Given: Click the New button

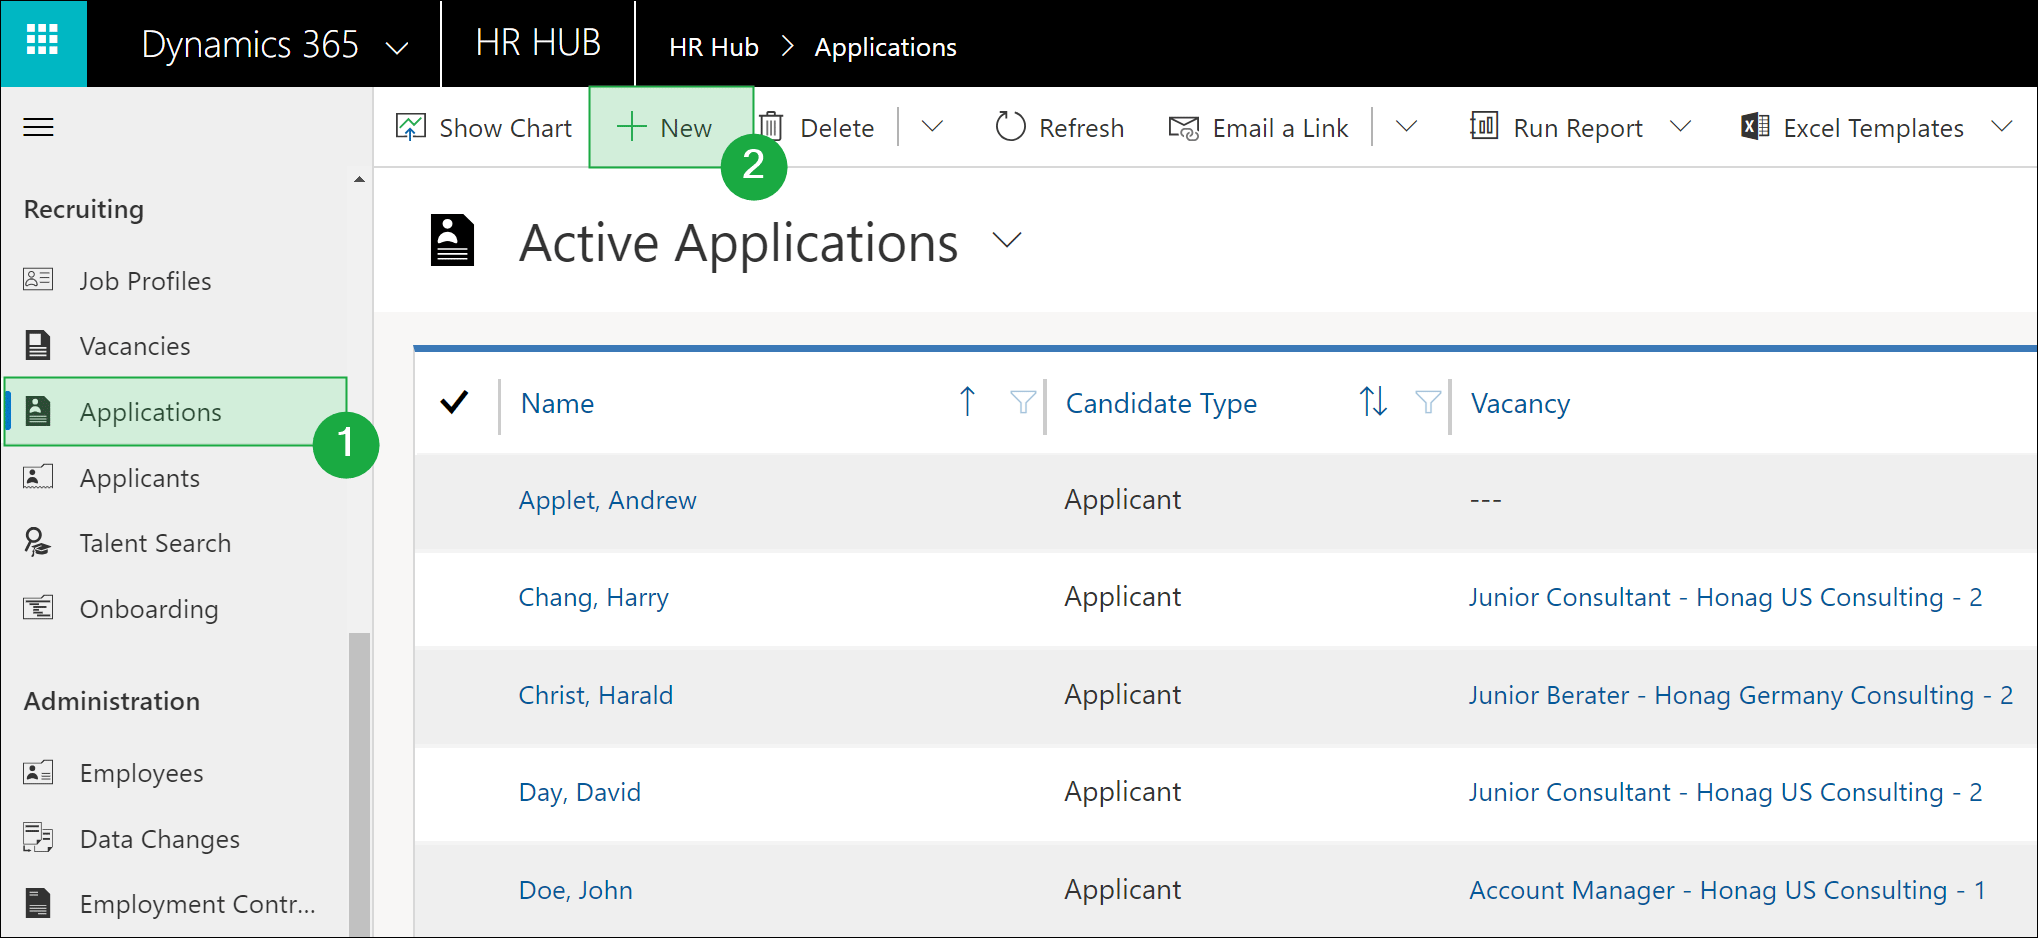Looking at the screenshot, I should point(670,127).
